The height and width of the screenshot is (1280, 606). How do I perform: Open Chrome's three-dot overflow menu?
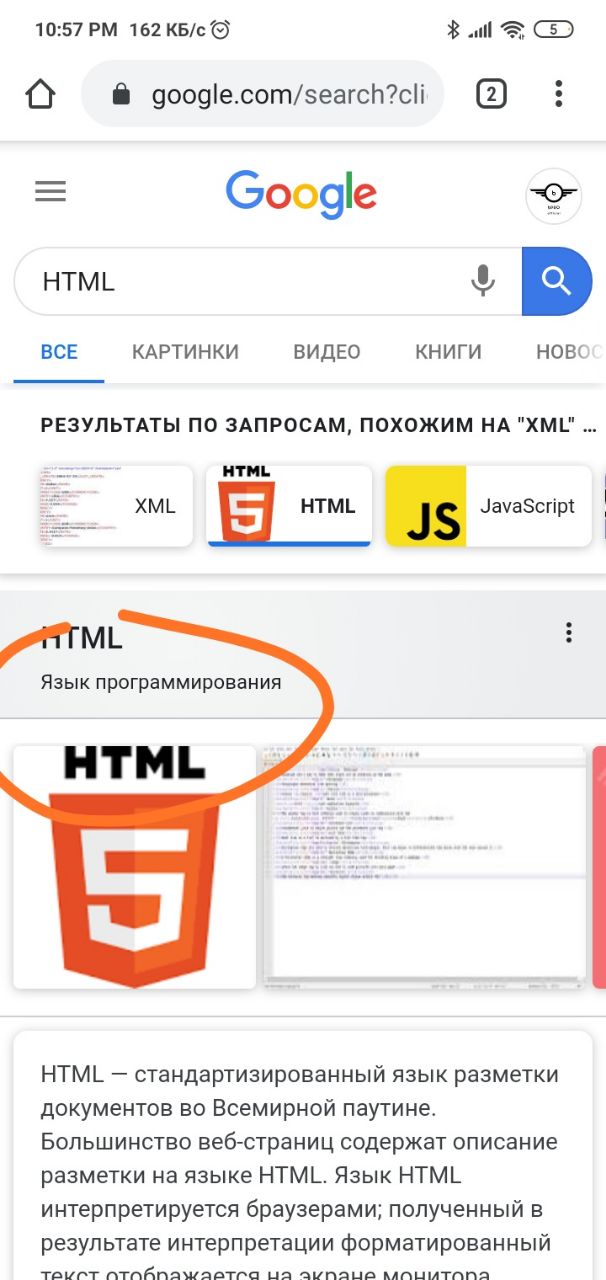[558, 94]
